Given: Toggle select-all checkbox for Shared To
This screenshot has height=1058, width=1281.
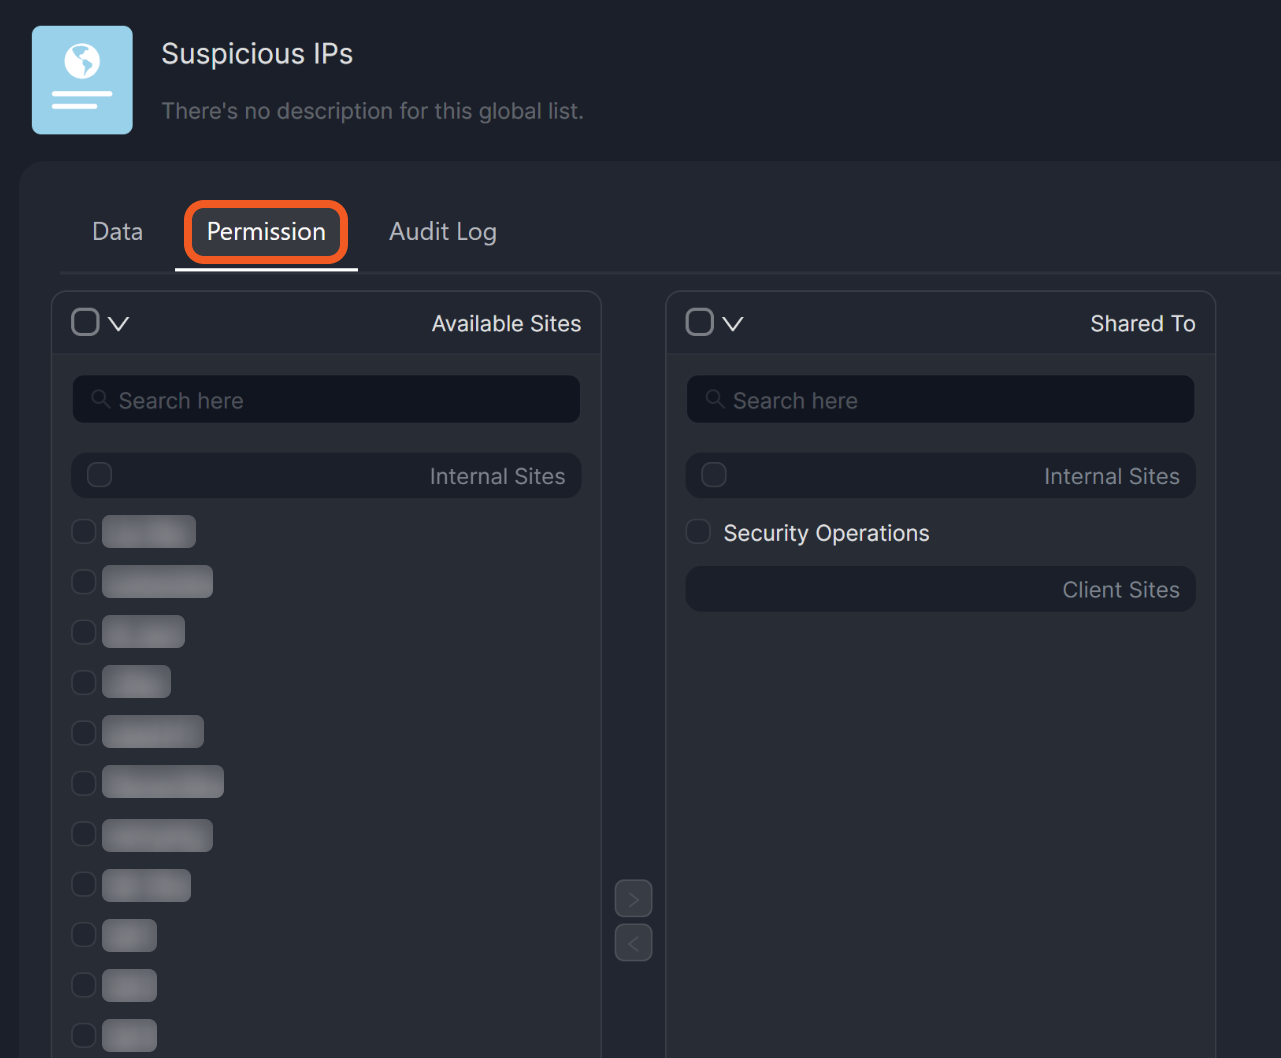Looking at the screenshot, I should 699,322.
